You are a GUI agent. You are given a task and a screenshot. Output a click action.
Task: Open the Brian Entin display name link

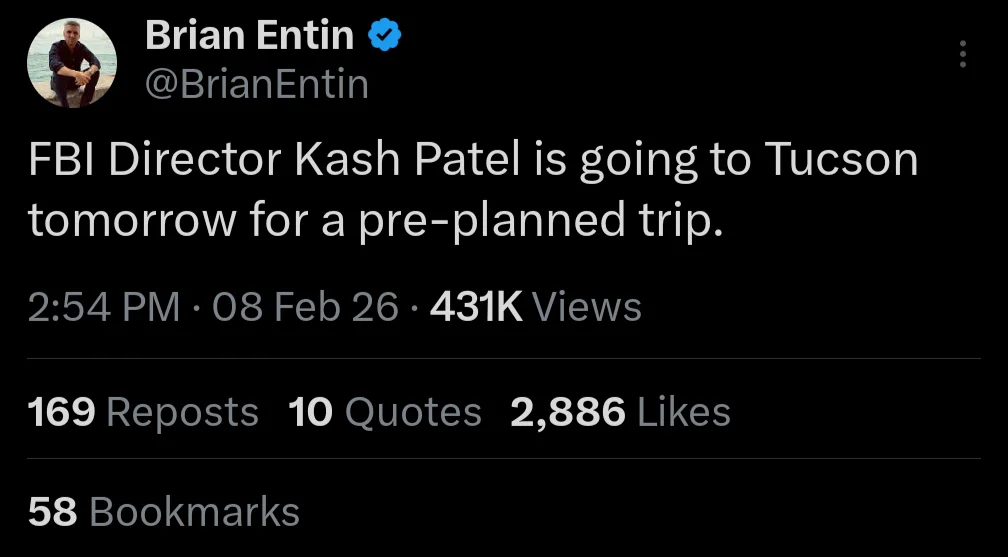(x=249, y=37)
